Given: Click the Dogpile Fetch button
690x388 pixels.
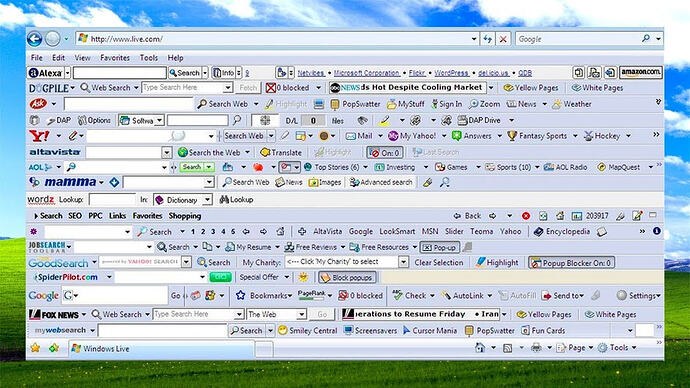Looking at the screenshot, I should [248, 88].
